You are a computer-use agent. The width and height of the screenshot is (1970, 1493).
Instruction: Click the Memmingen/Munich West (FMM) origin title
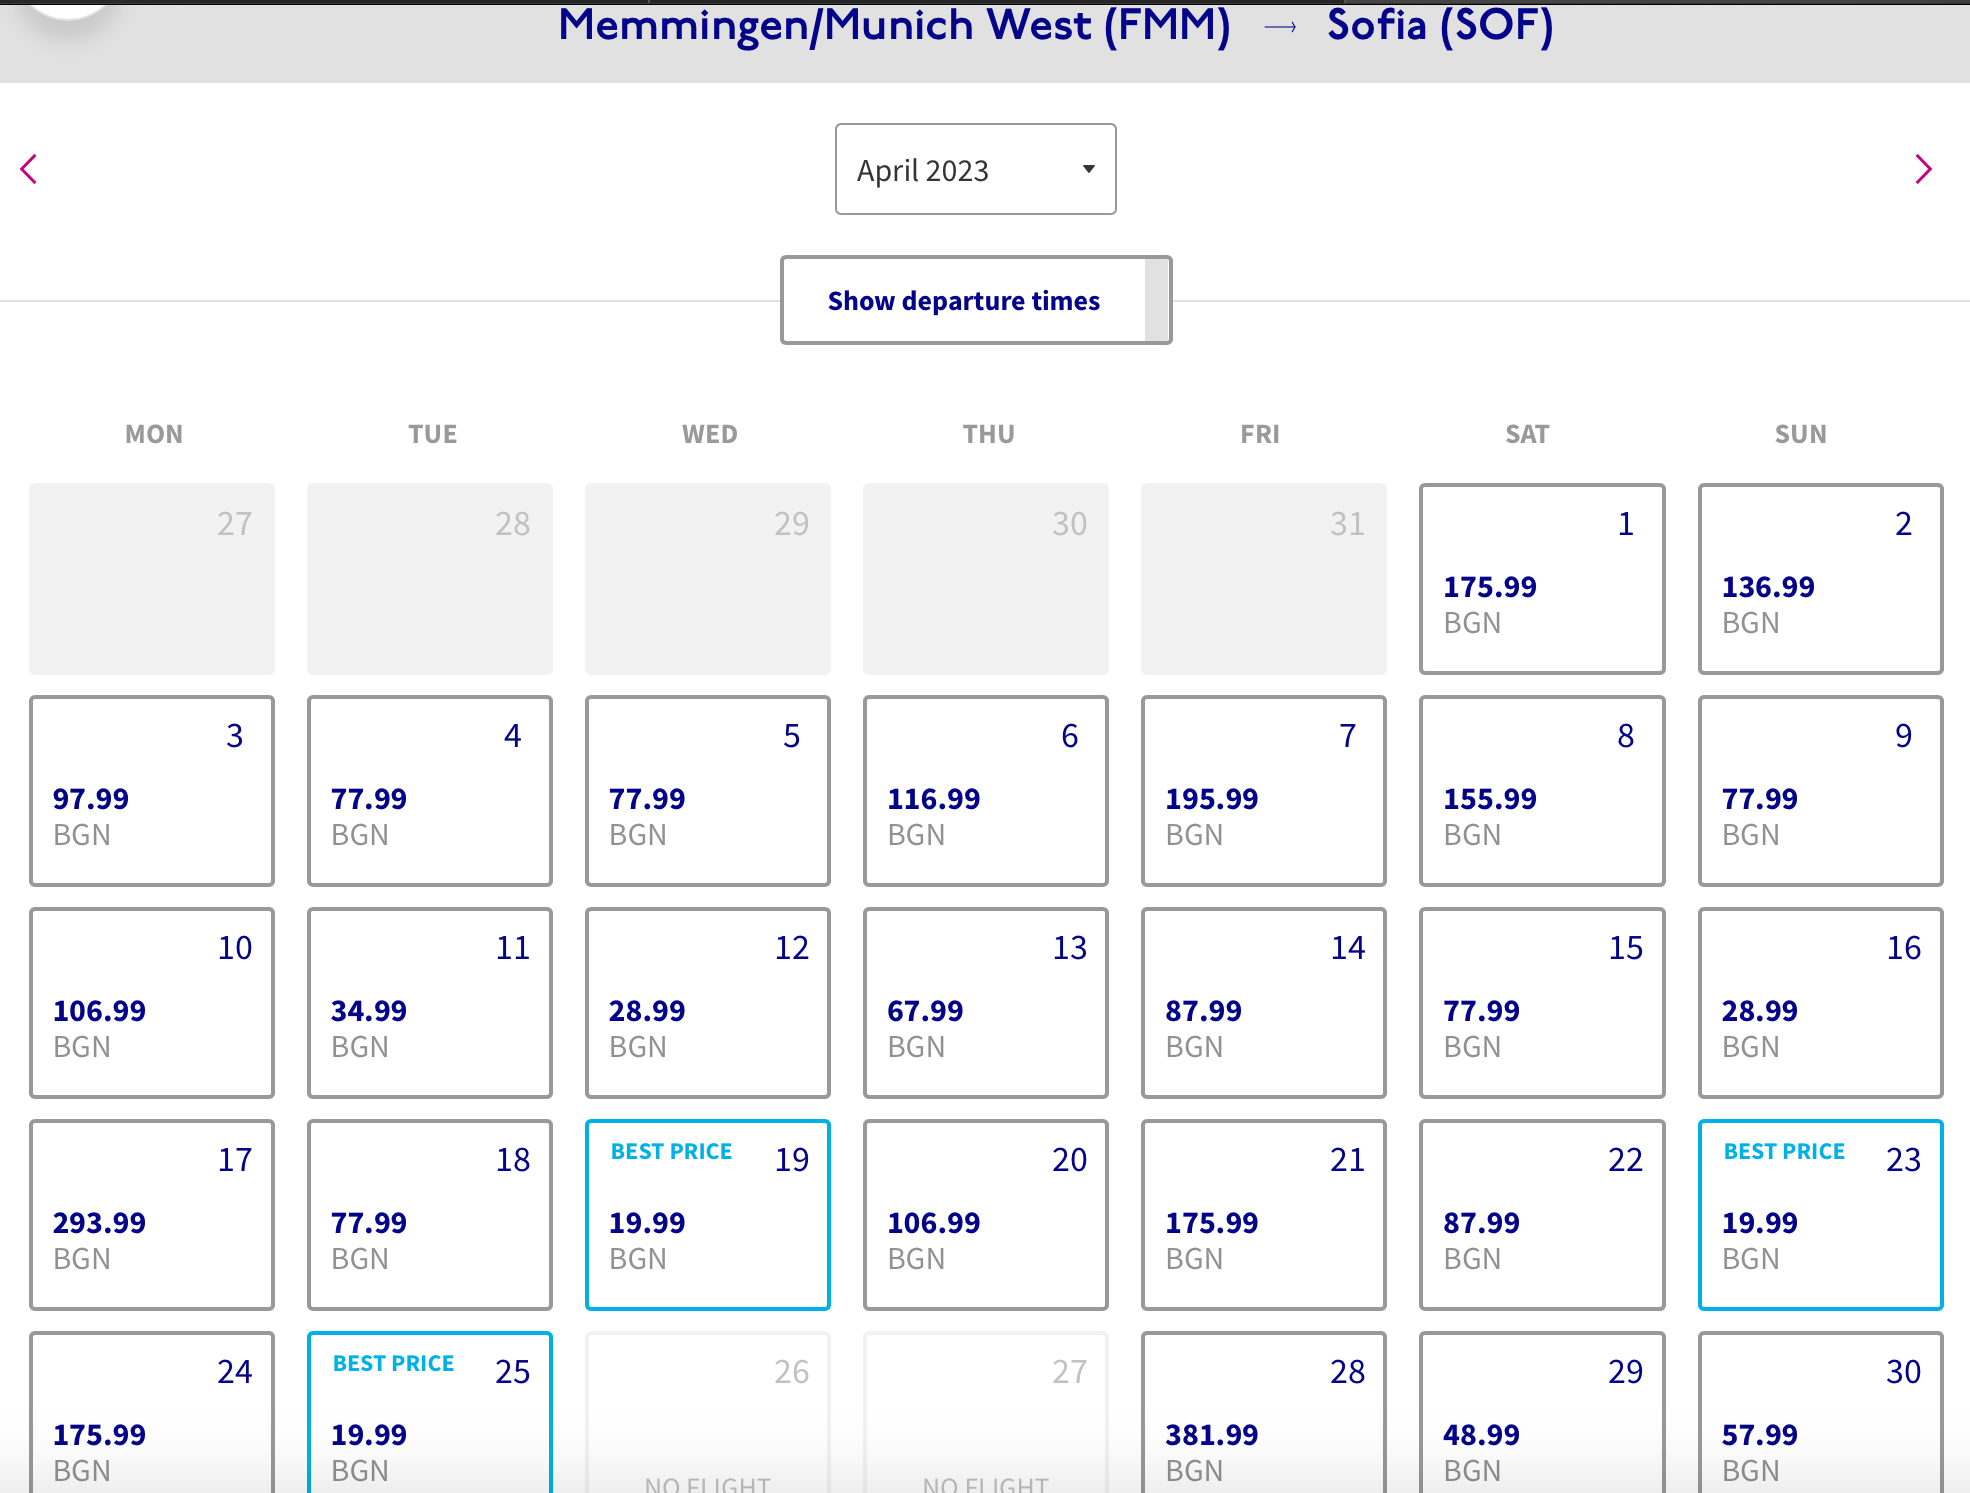(894, 26)
